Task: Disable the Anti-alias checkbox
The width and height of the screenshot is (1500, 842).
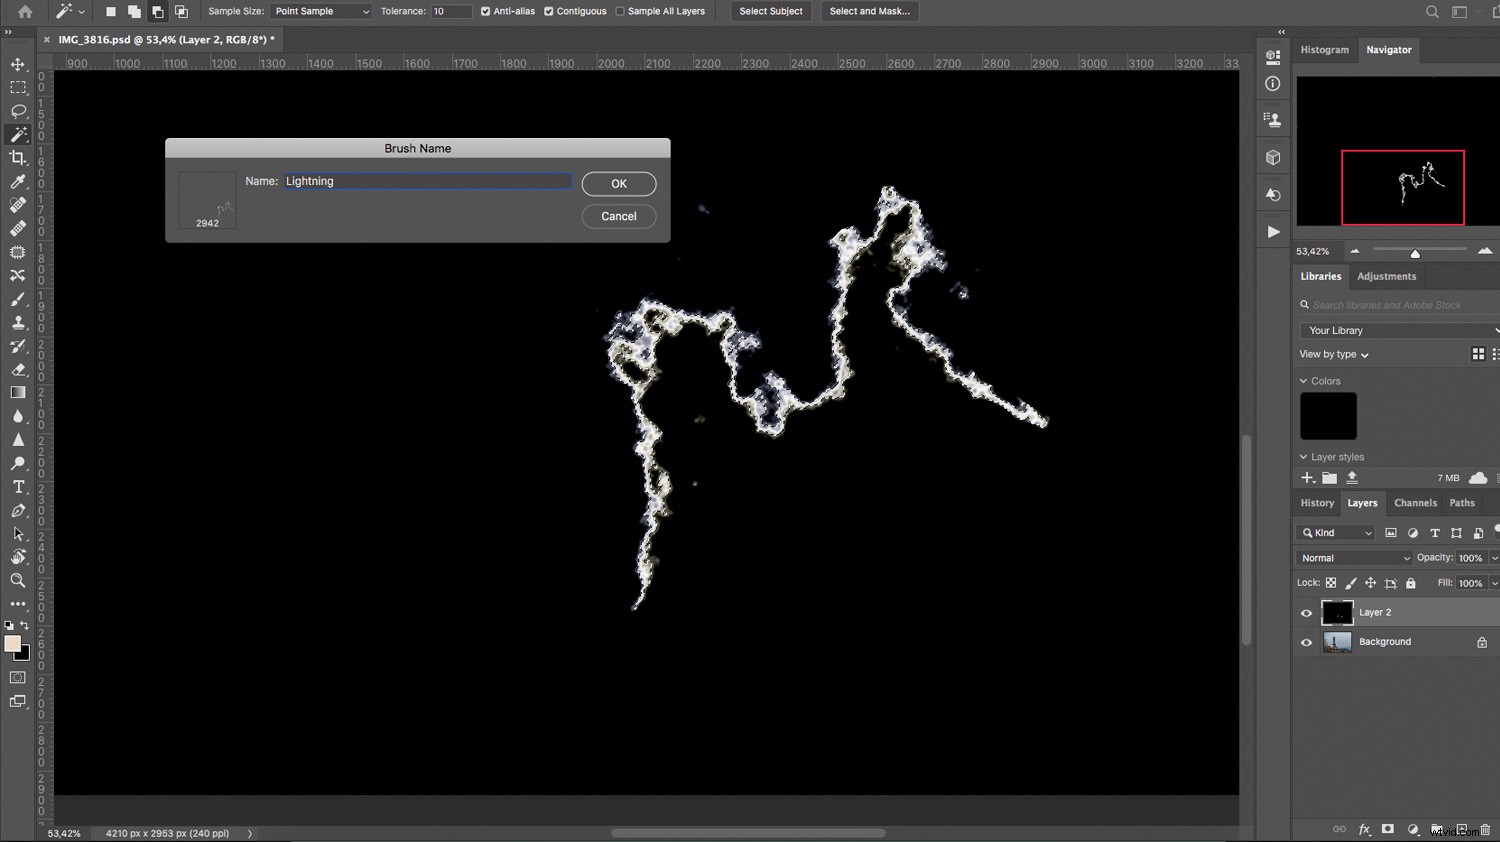Action: click(x=484, y=11)
